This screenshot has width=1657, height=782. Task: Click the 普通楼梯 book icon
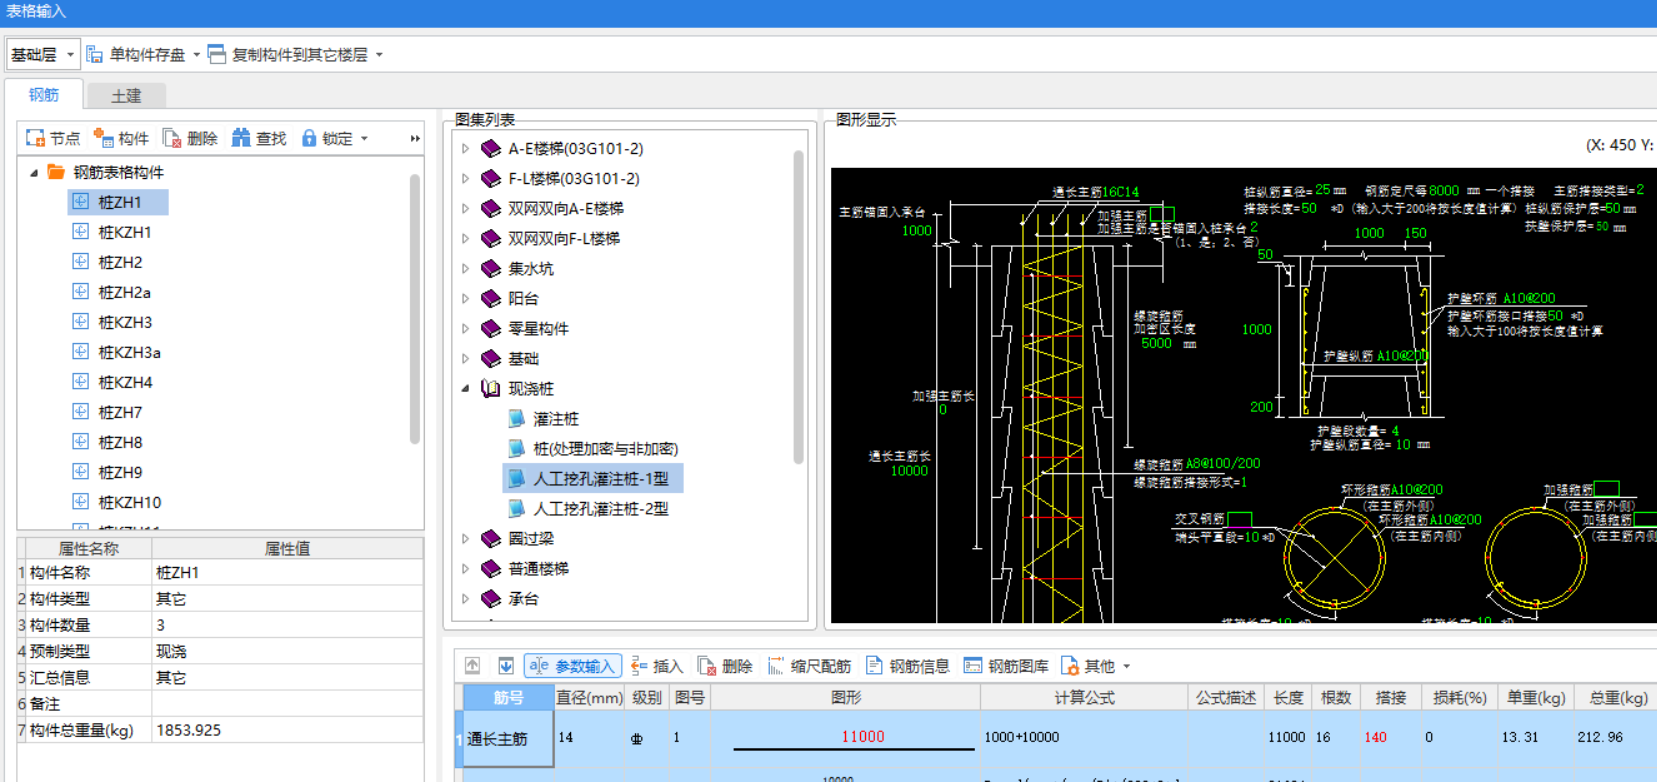(491, 568)
